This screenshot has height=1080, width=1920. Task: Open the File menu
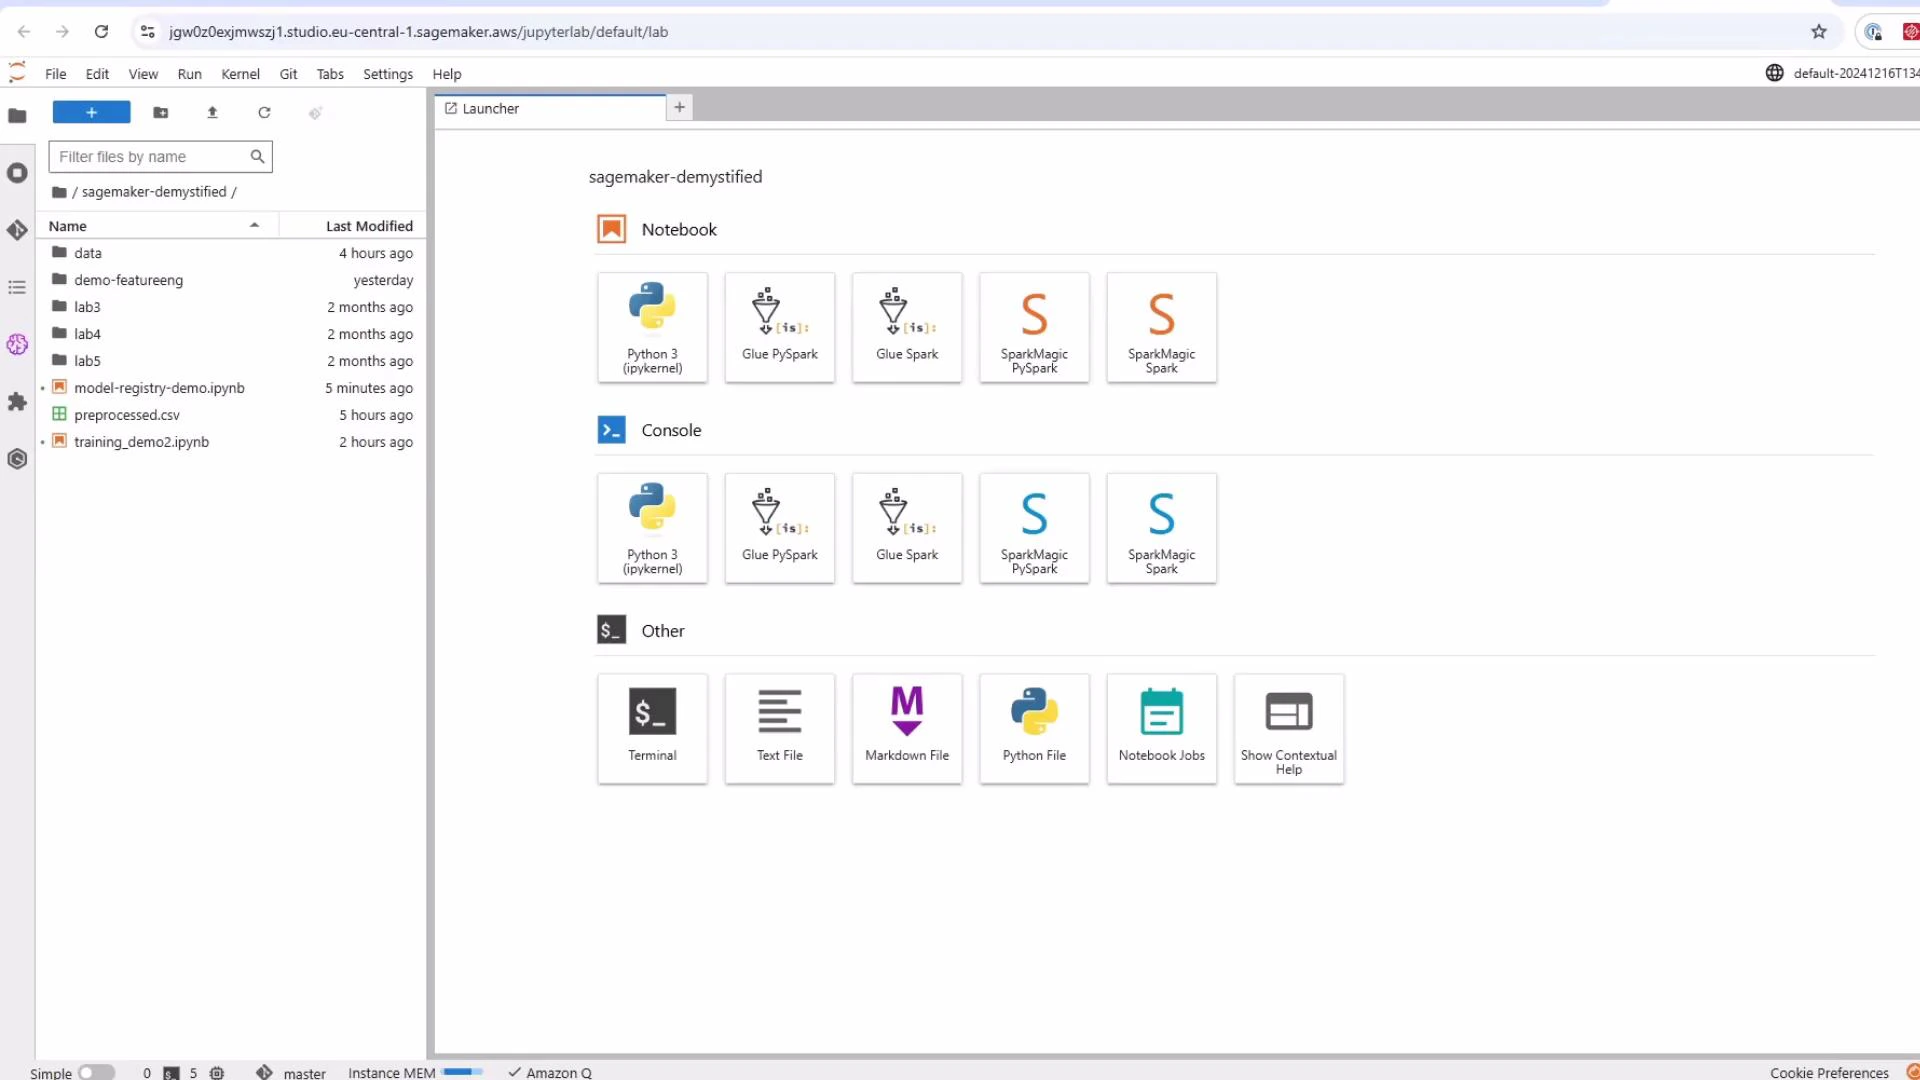56,74
